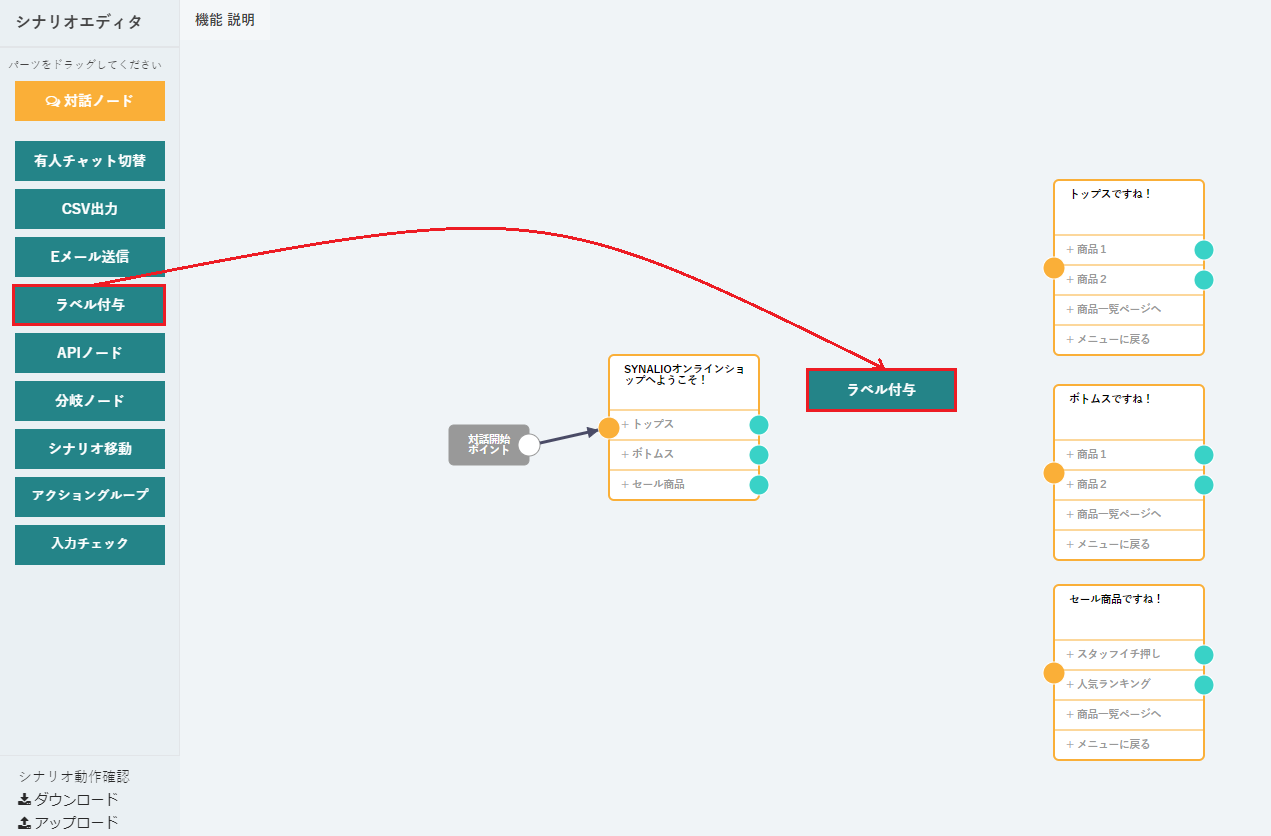Click the アクショングループ part button
This screenshot has width=1271, height=836.
tap(90, 496)
